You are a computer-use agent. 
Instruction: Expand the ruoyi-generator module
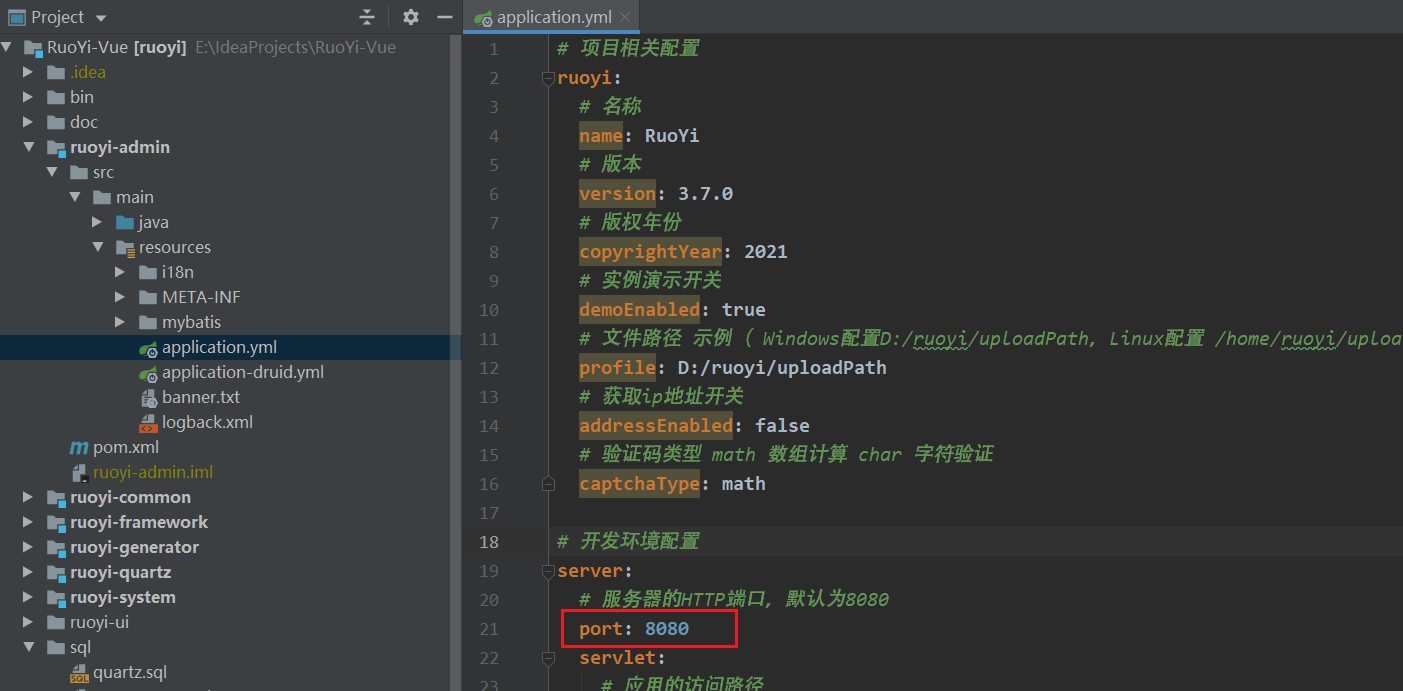click(29, 547)
